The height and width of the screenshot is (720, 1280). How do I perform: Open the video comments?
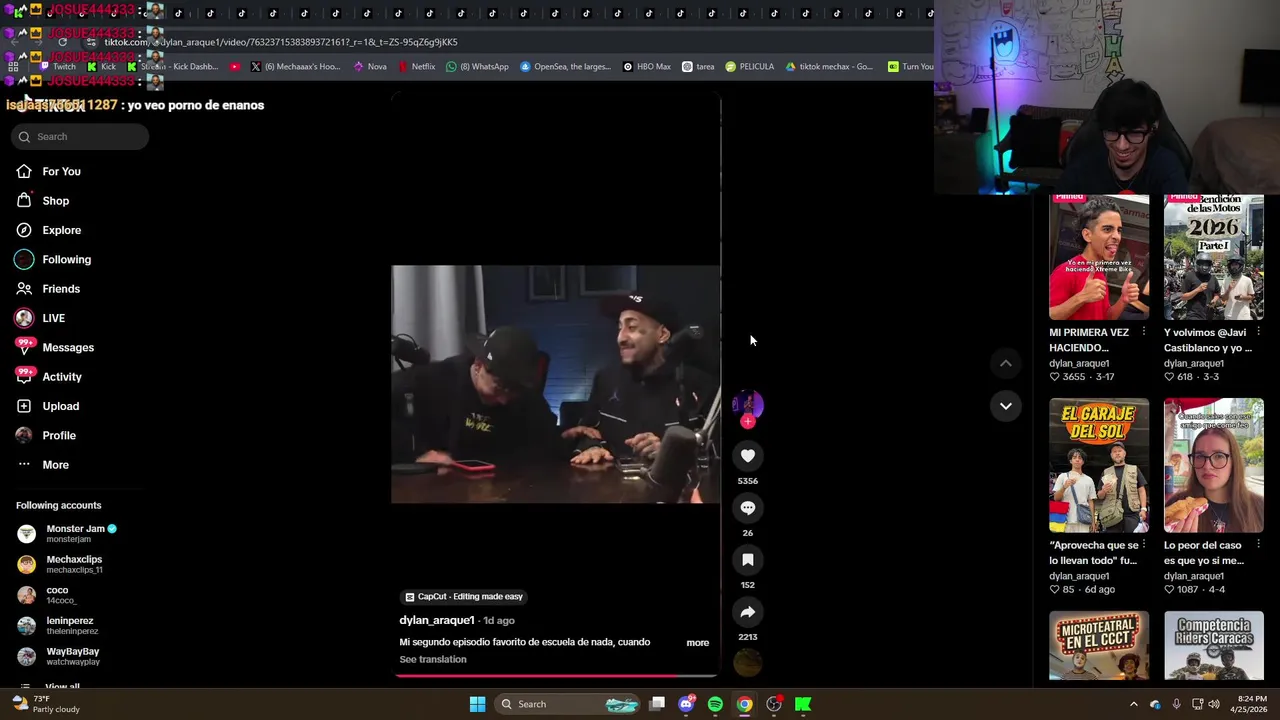pos(747,508)
